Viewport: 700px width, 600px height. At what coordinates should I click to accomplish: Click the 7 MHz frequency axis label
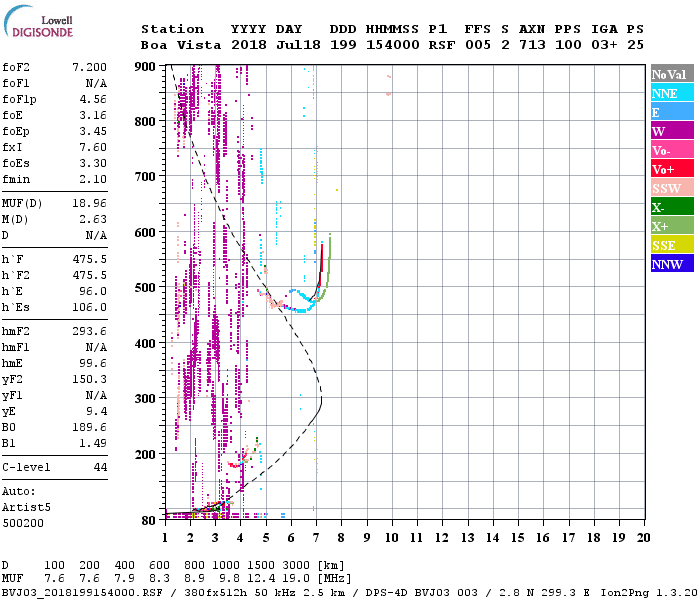pyautogui.click(x=316, y=538)
